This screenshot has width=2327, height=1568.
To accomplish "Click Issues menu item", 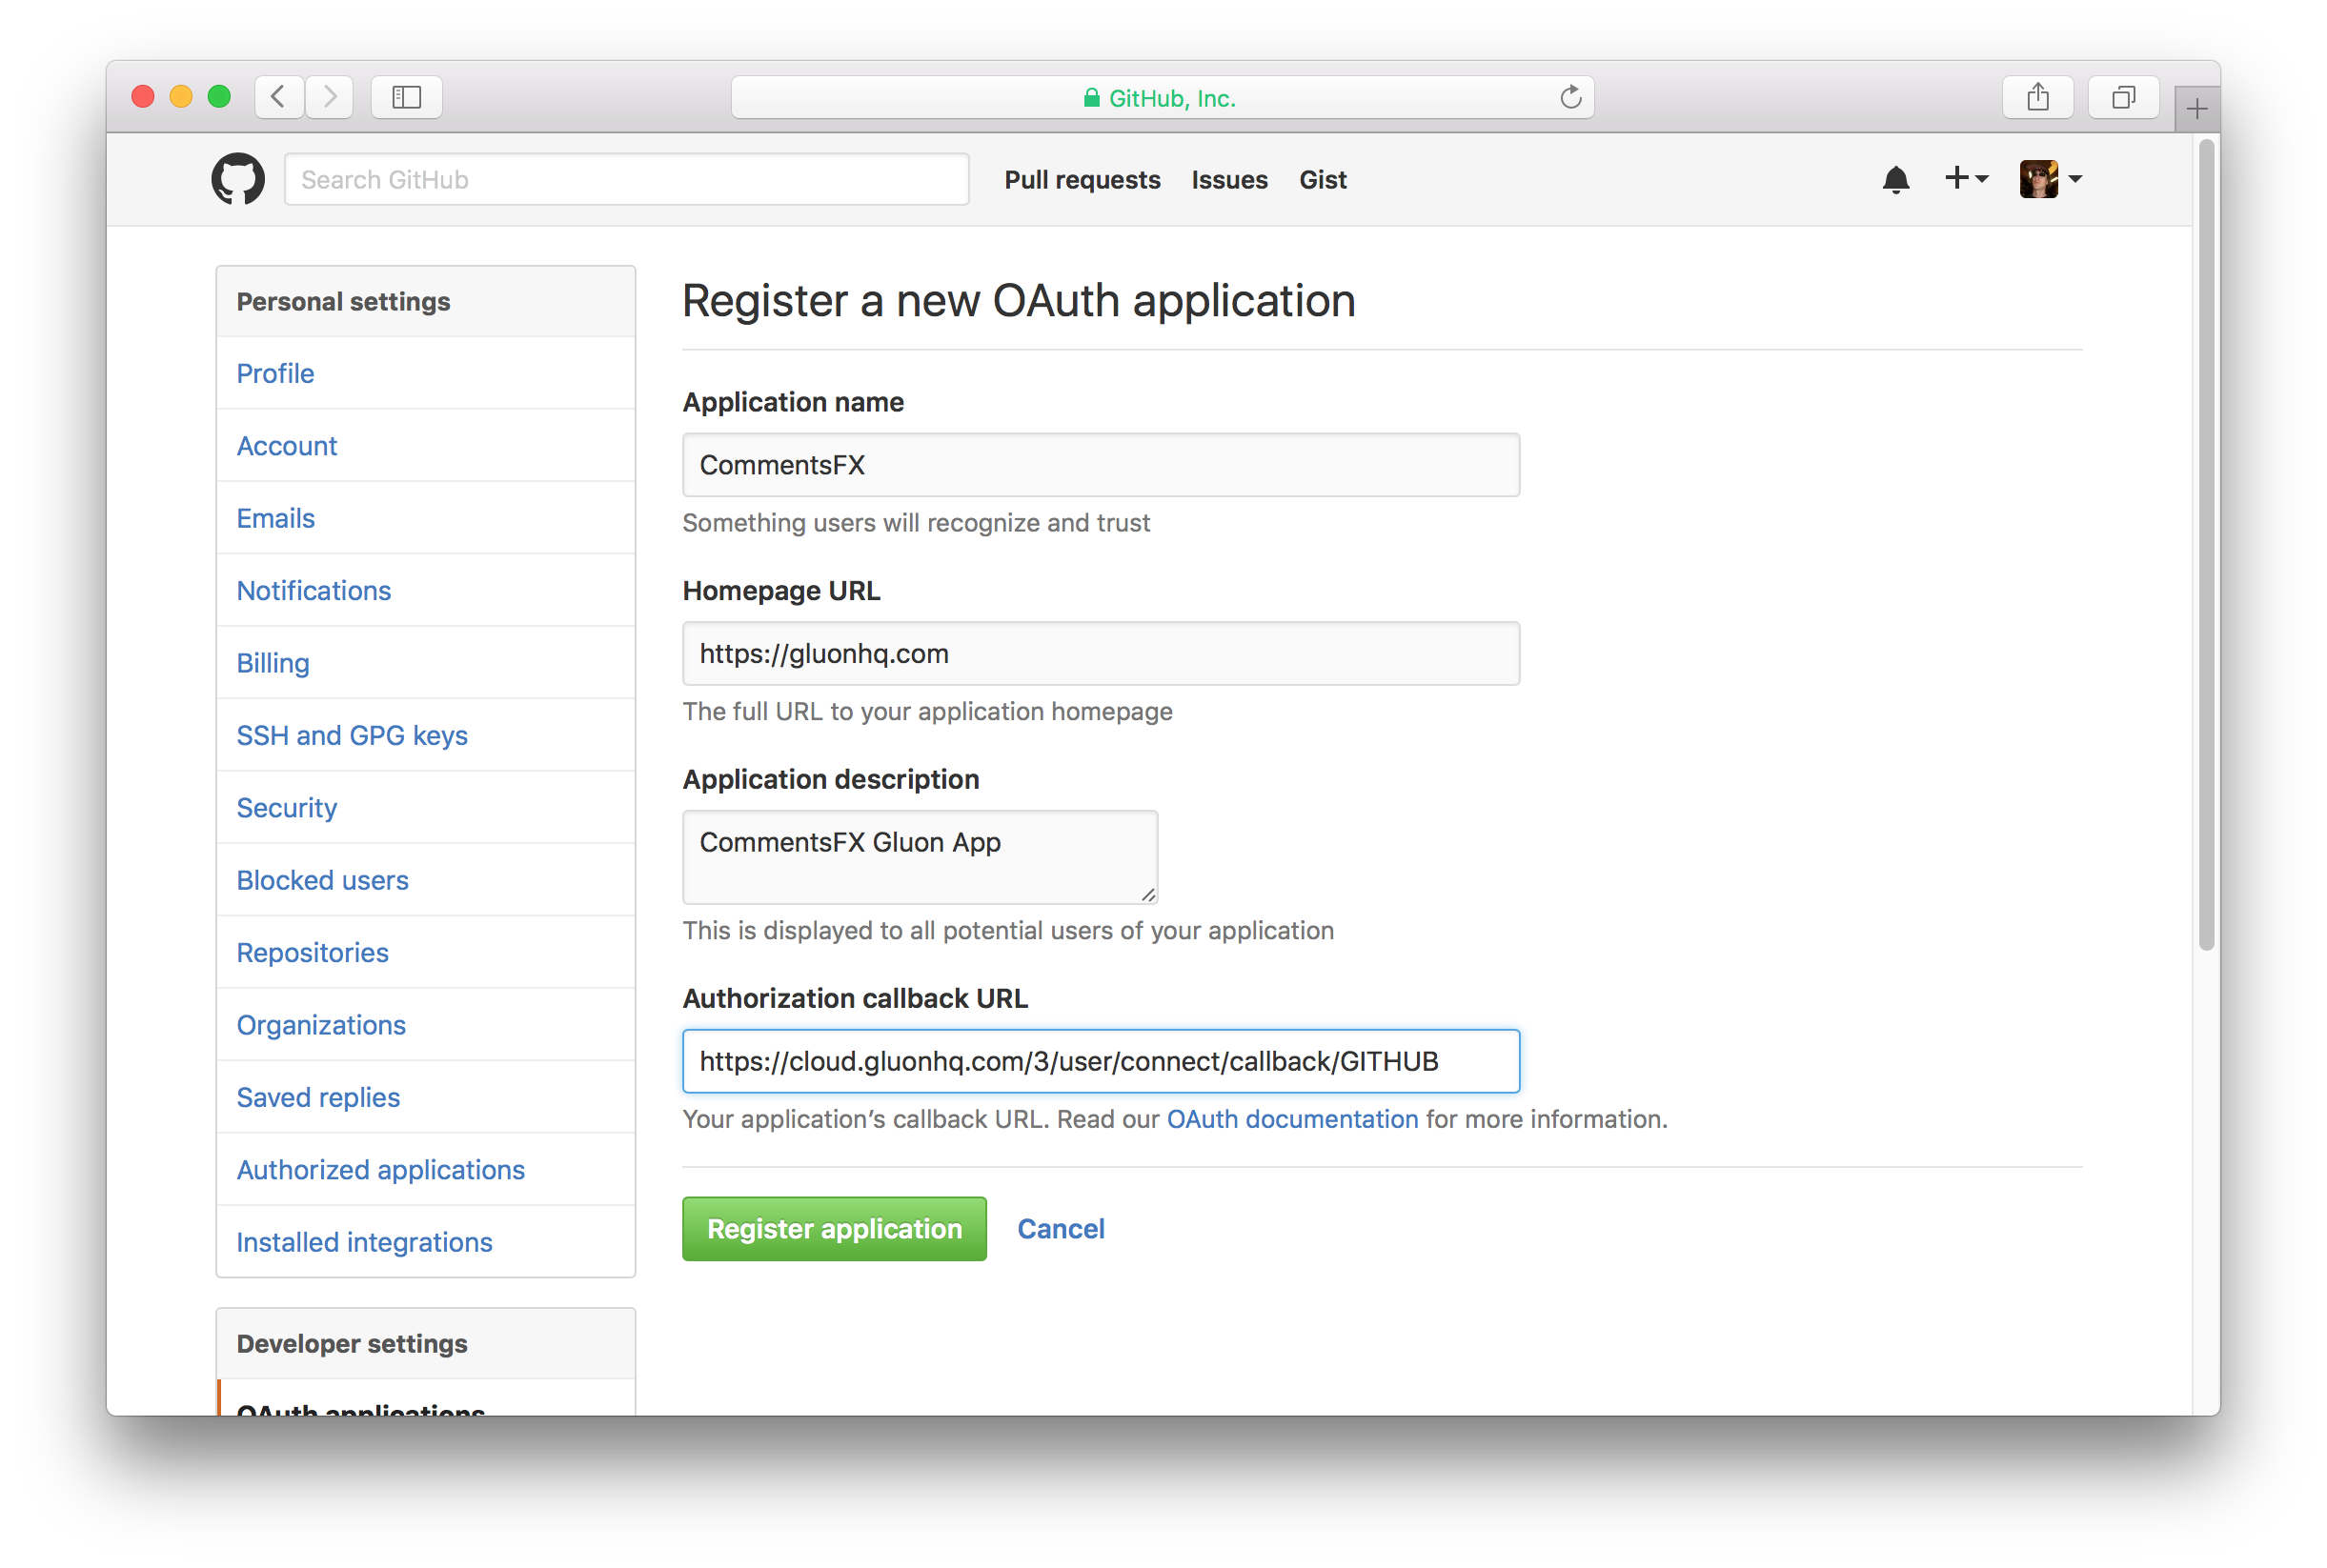I will click(1228, 178).
